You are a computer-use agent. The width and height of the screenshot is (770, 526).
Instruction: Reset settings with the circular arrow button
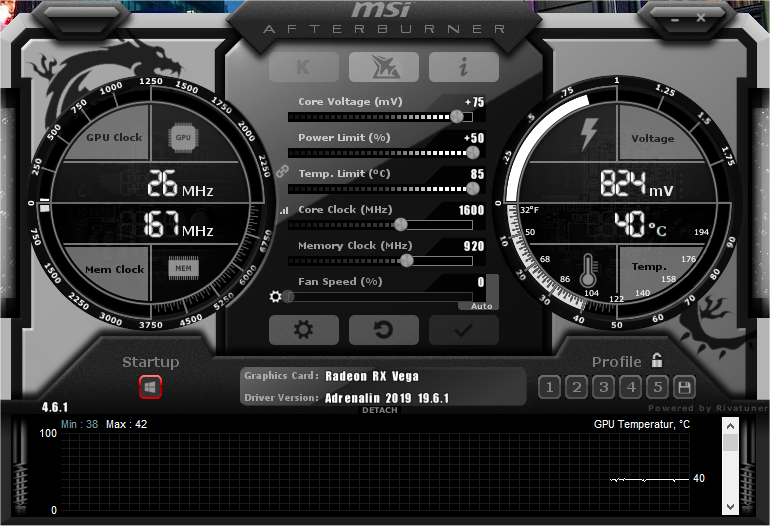pyautogui.click(x=384, y=330)
